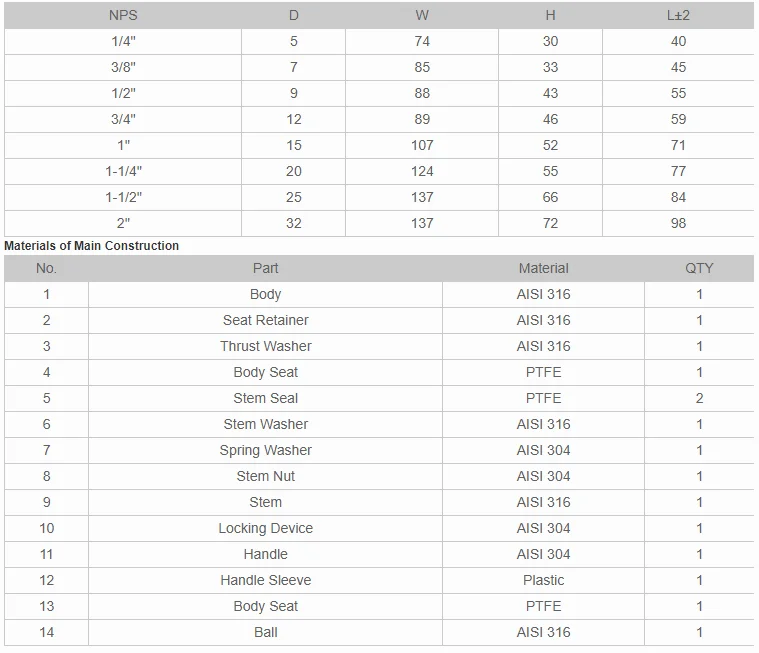Select the Spring Washer part cell
The width and height of the screenshot is (759, 653).
coord(265,450)
